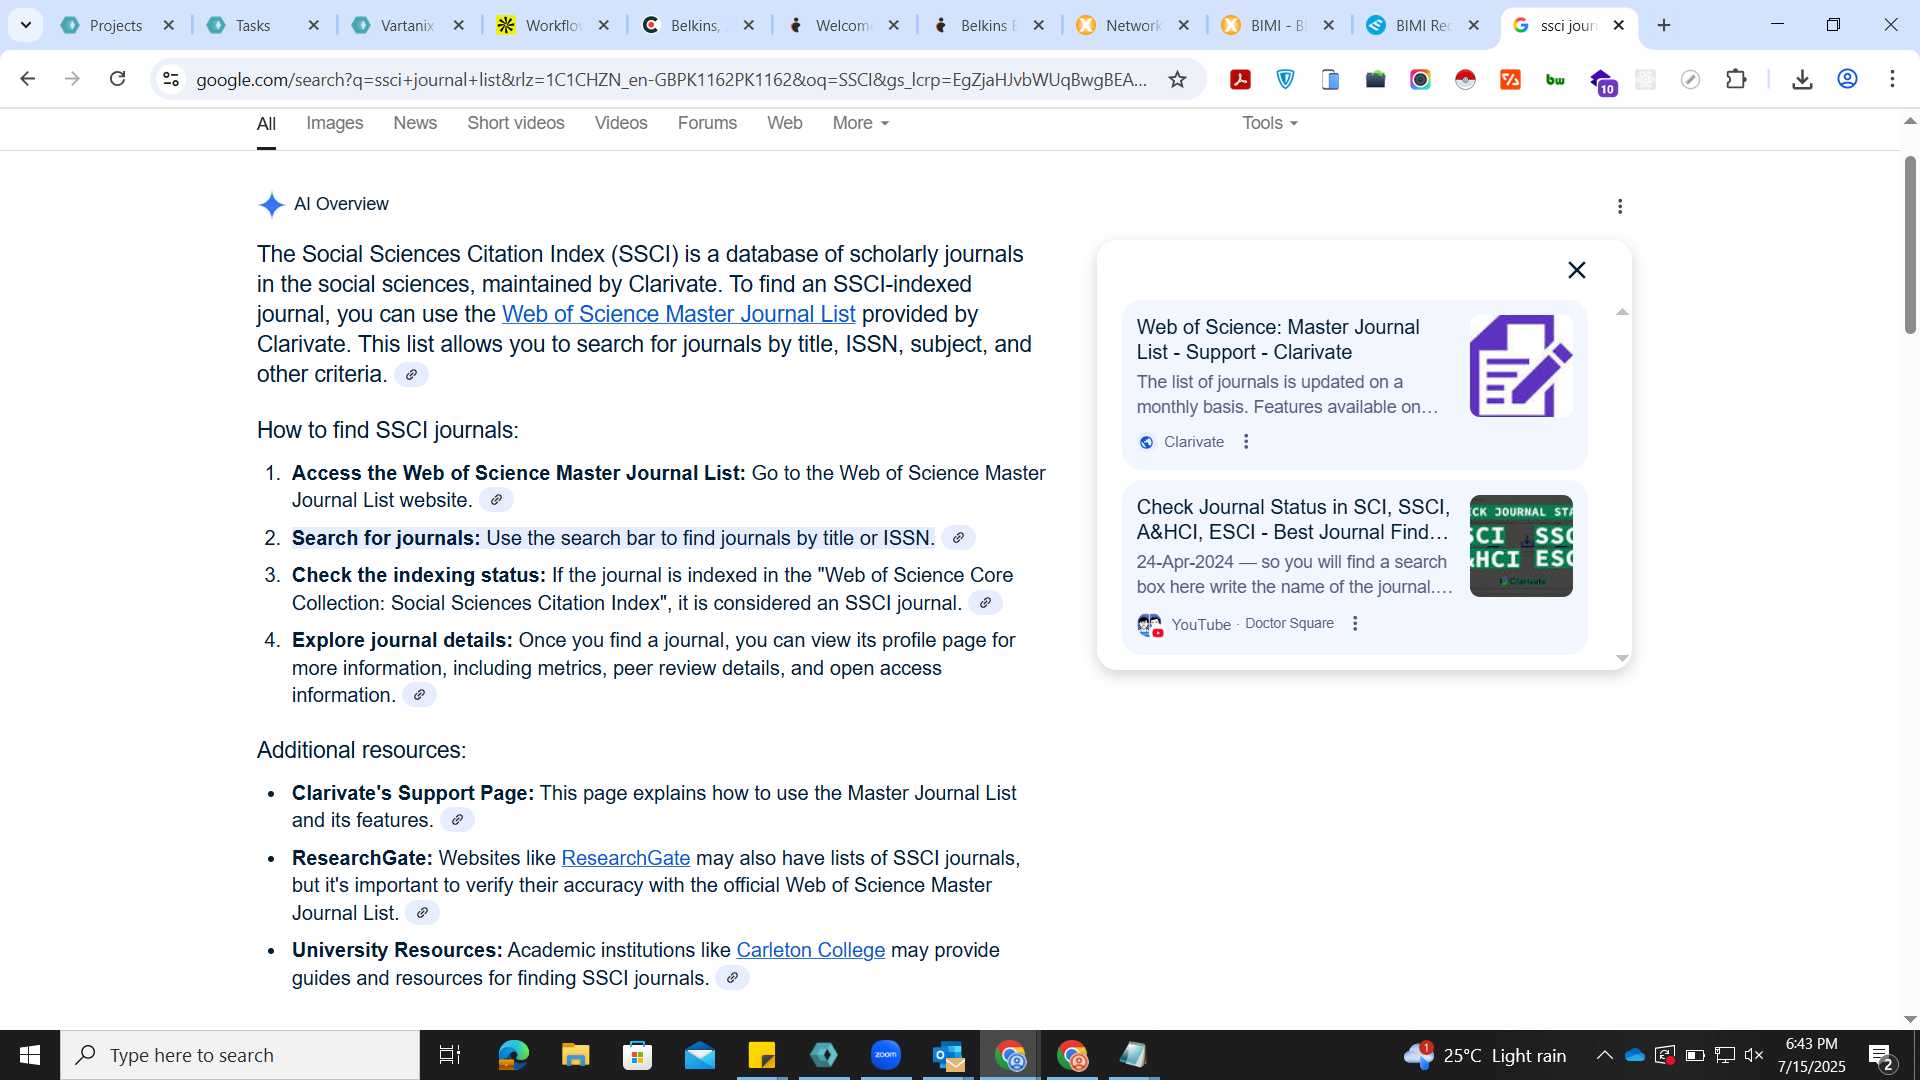Open a new browser tab
Viewport: 1920px width, 1080px height.
point(1664,25)
